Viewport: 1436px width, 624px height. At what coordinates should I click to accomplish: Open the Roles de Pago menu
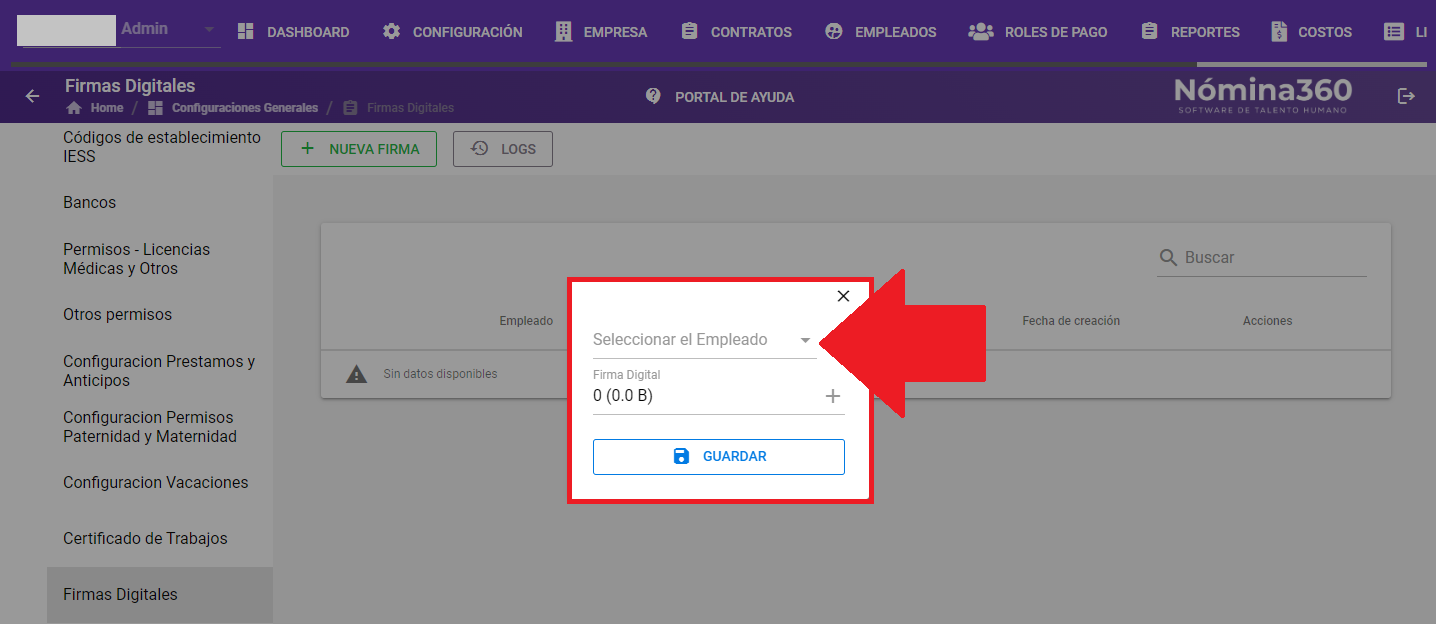pyautogui.click(x=1038, y=32)
